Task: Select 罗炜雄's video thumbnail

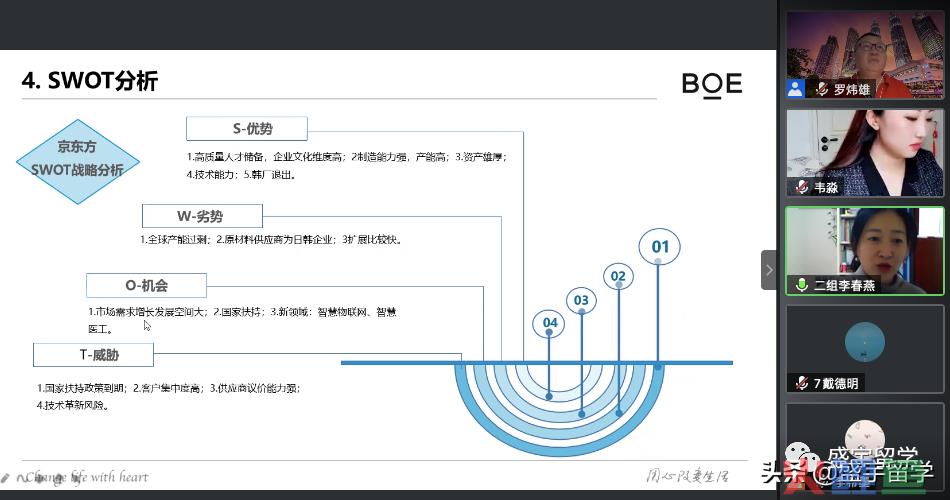Action: pyautogui.click(x=865, y=55)
